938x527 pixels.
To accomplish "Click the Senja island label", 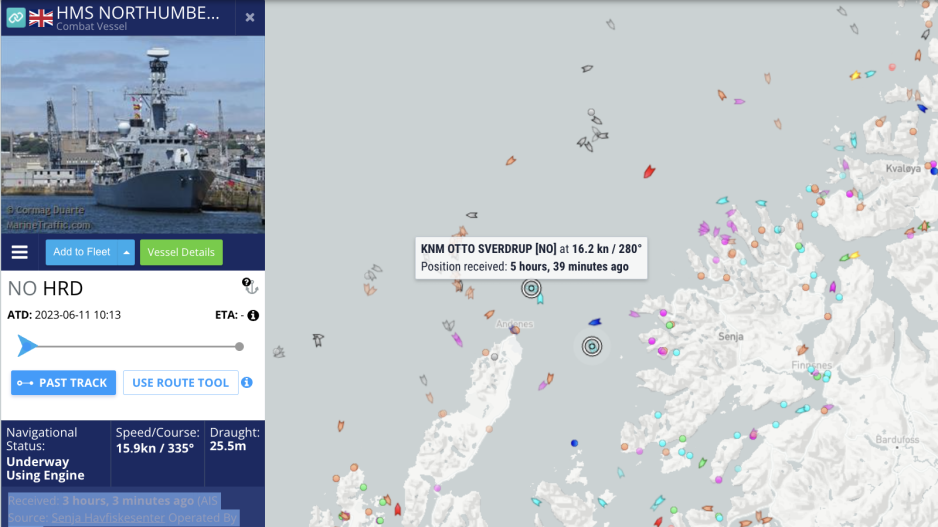I will pyautogui.click(x=730, y=337).
